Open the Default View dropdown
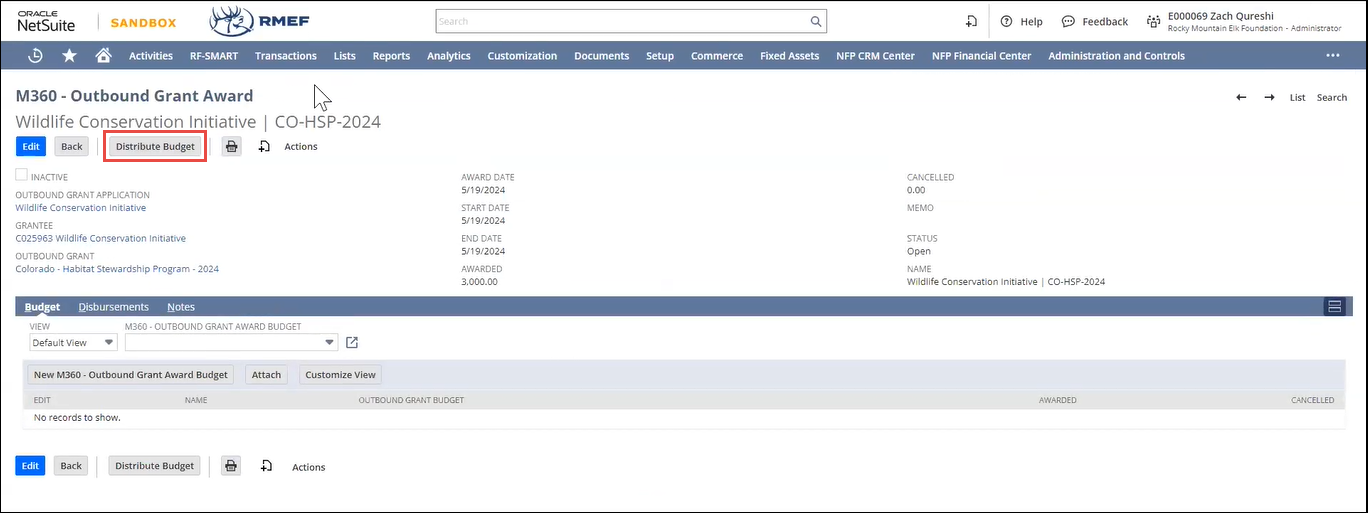 coord(74,343)
